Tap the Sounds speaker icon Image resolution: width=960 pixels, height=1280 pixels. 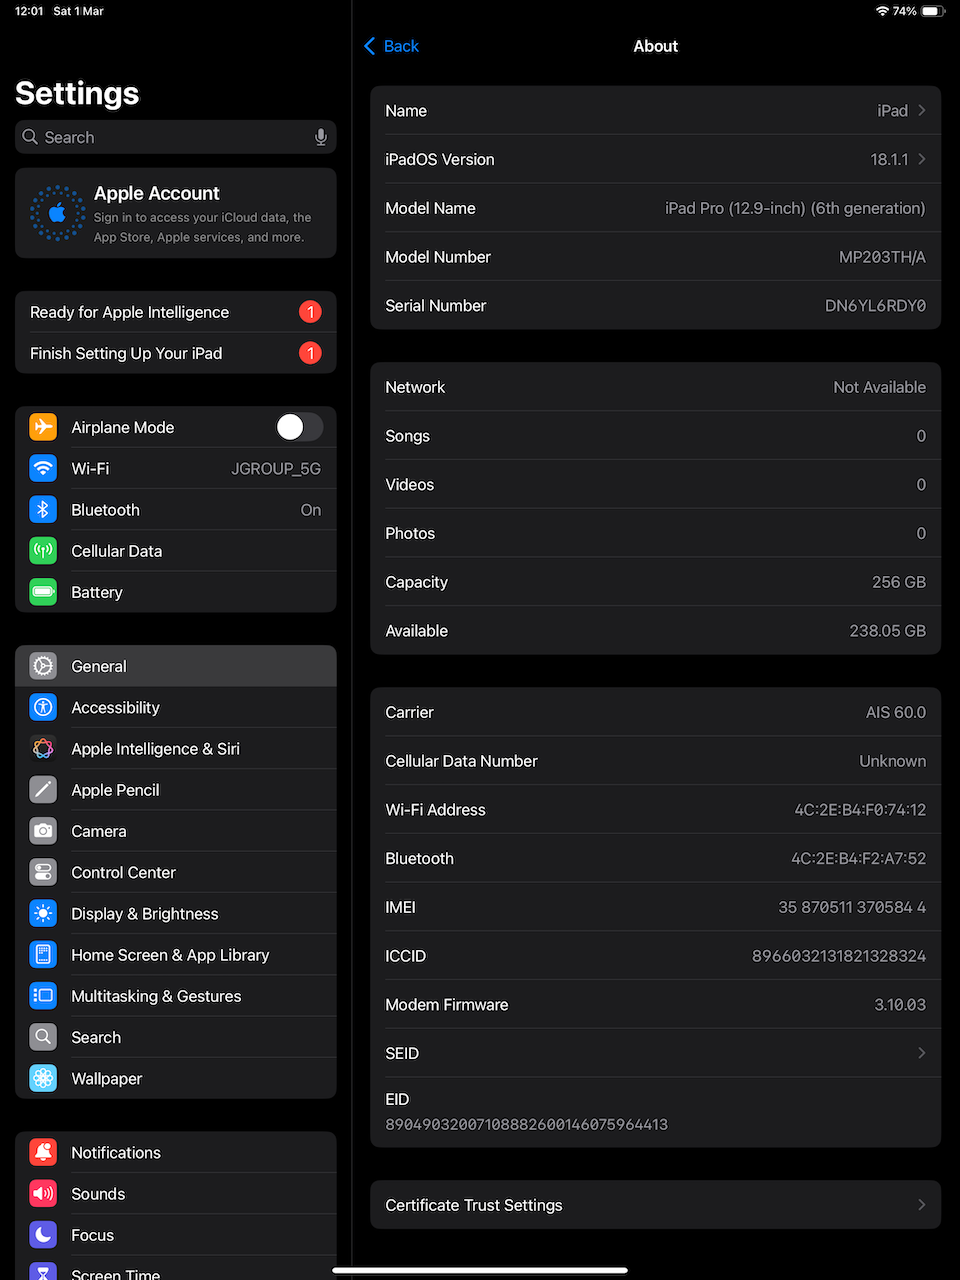[43, 1193]
